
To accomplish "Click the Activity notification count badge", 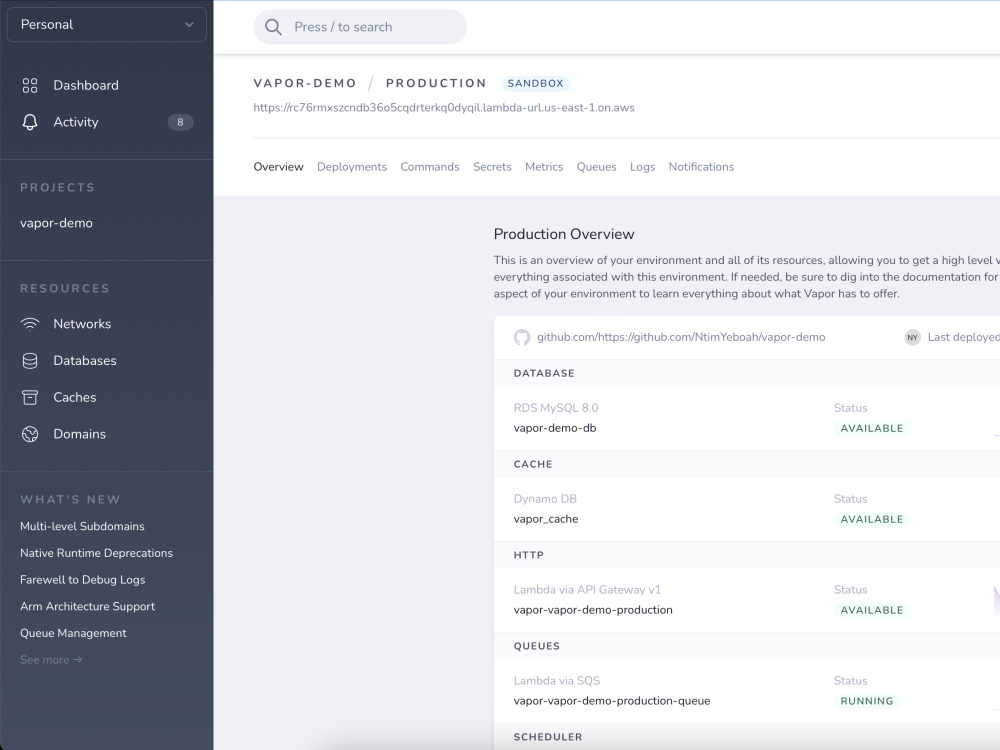I will [x=179, y=121].
